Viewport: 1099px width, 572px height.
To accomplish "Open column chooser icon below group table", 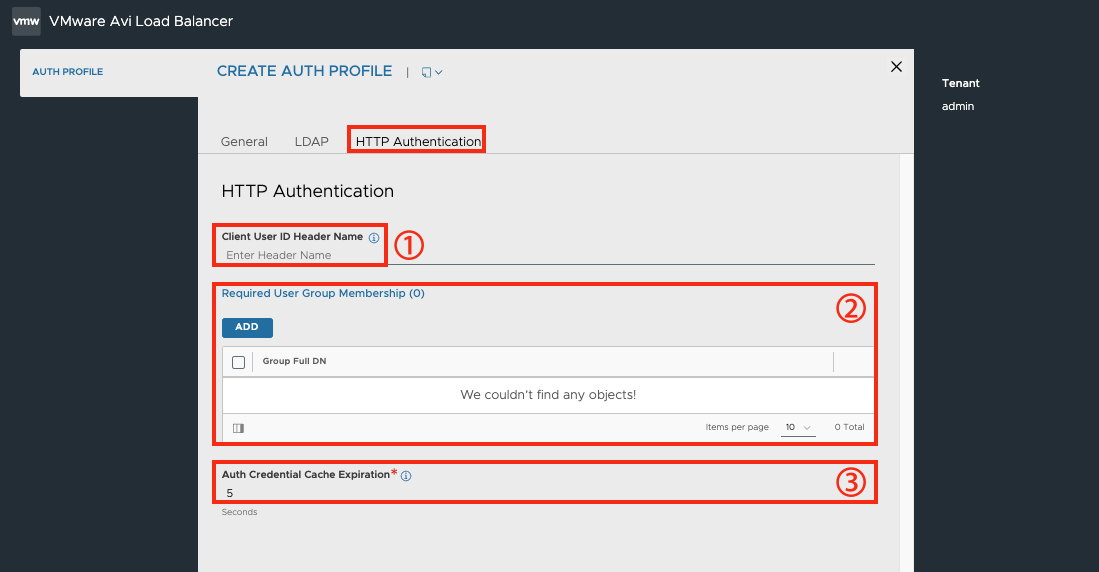I will coord(238,428).
